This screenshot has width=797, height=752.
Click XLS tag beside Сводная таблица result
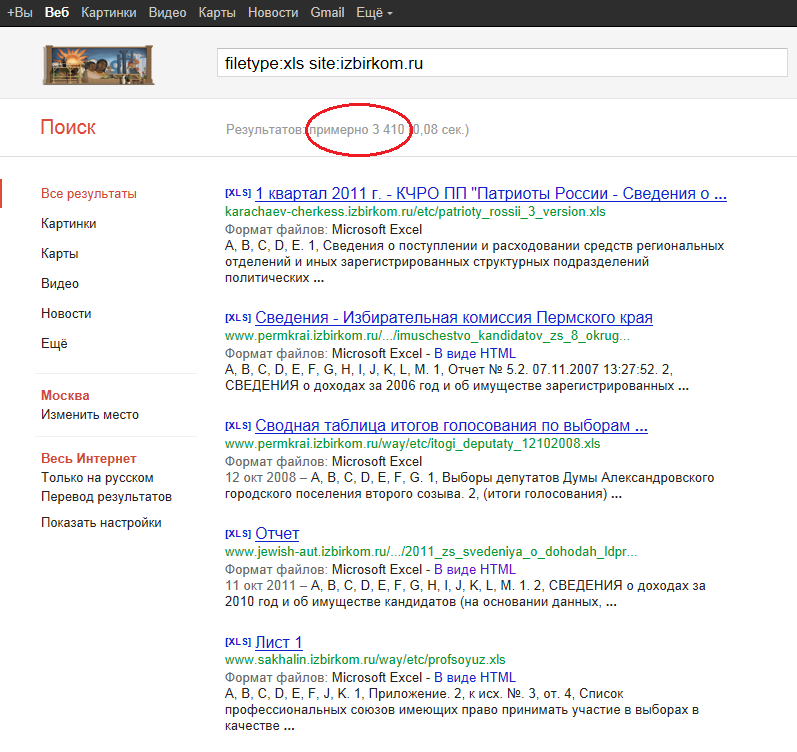point(238,425)
